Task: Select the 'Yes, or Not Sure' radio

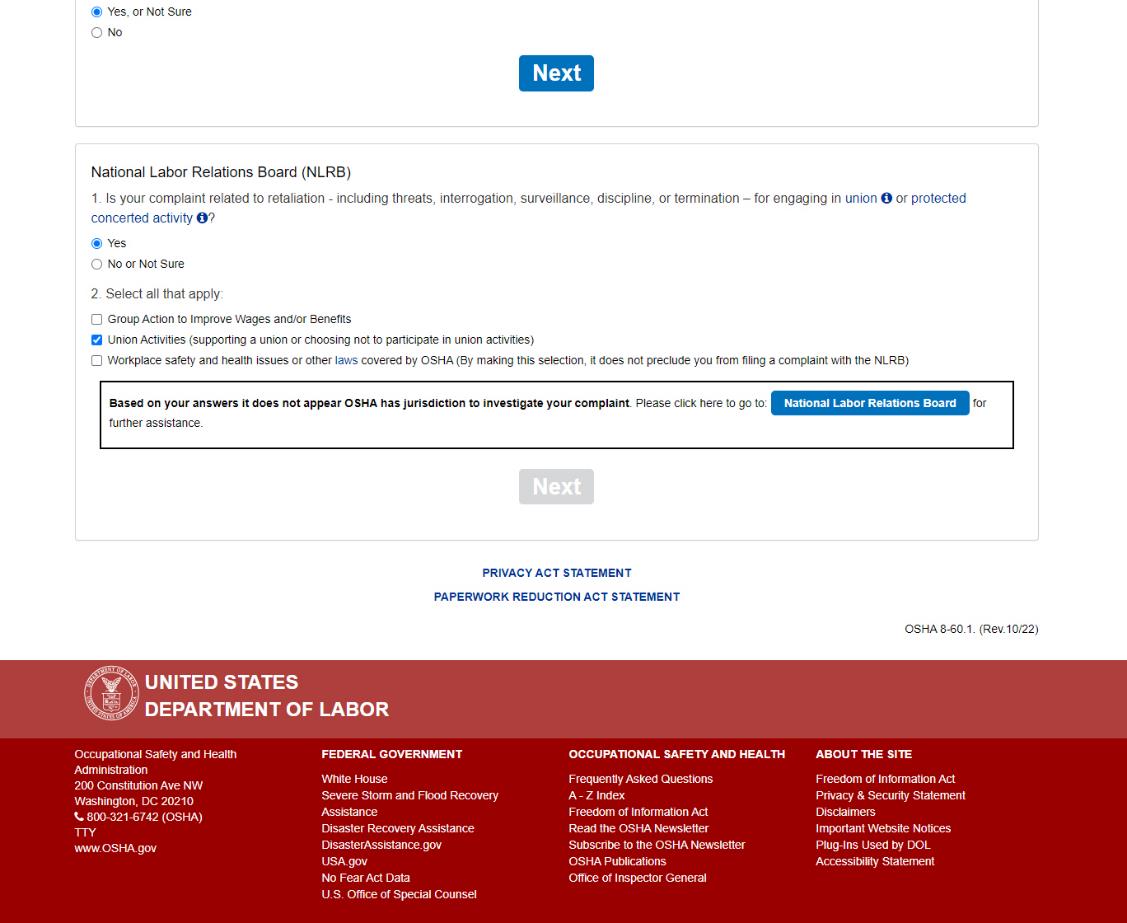Action: (x=96, y=12)
